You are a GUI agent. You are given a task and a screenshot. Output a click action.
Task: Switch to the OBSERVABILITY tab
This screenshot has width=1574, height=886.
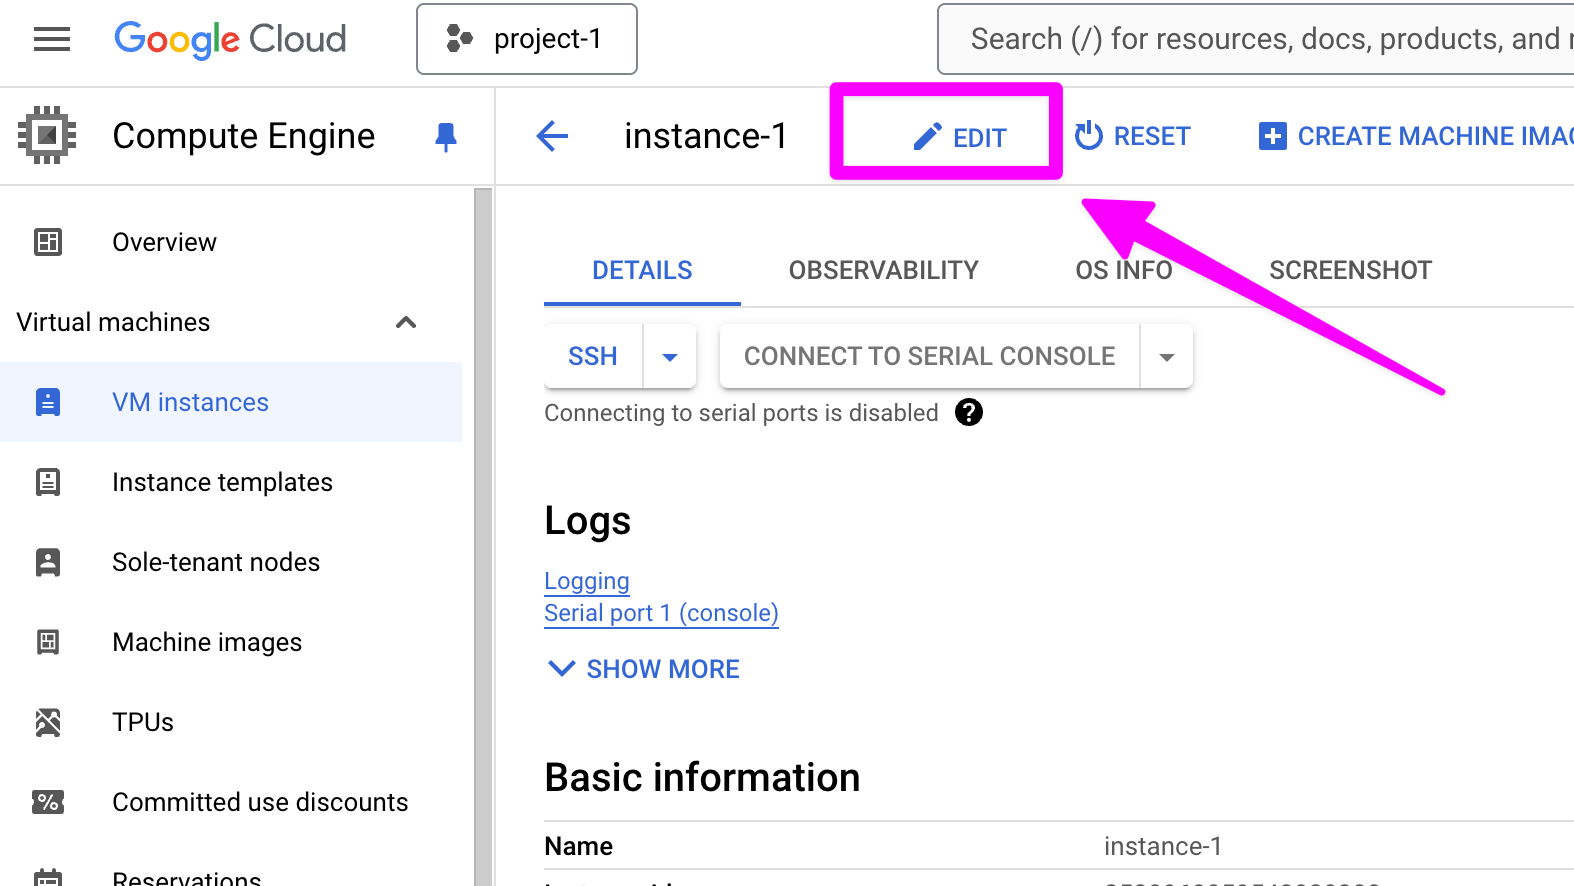884,270
